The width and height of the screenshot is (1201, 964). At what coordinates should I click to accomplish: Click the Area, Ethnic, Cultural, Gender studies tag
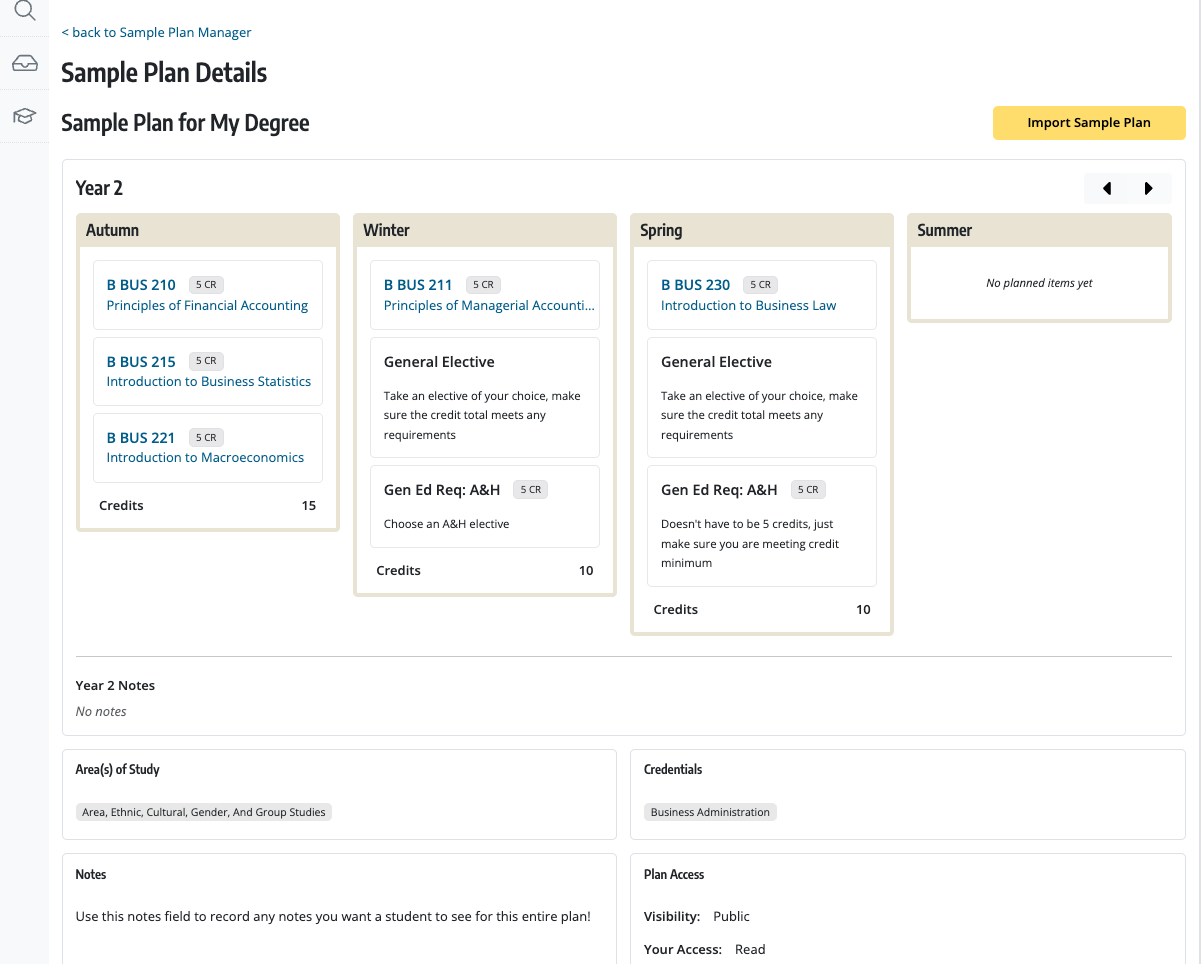pos(204,812)
